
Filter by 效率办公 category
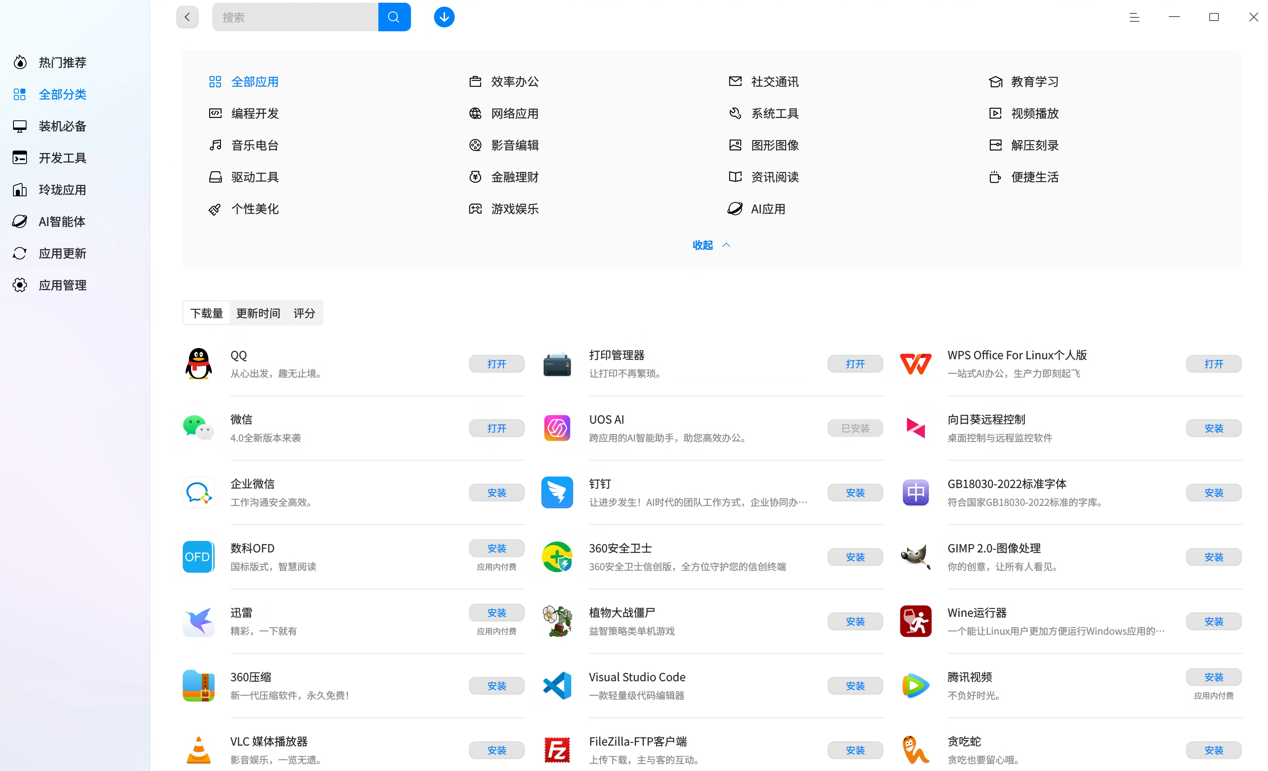coord(504,82)
